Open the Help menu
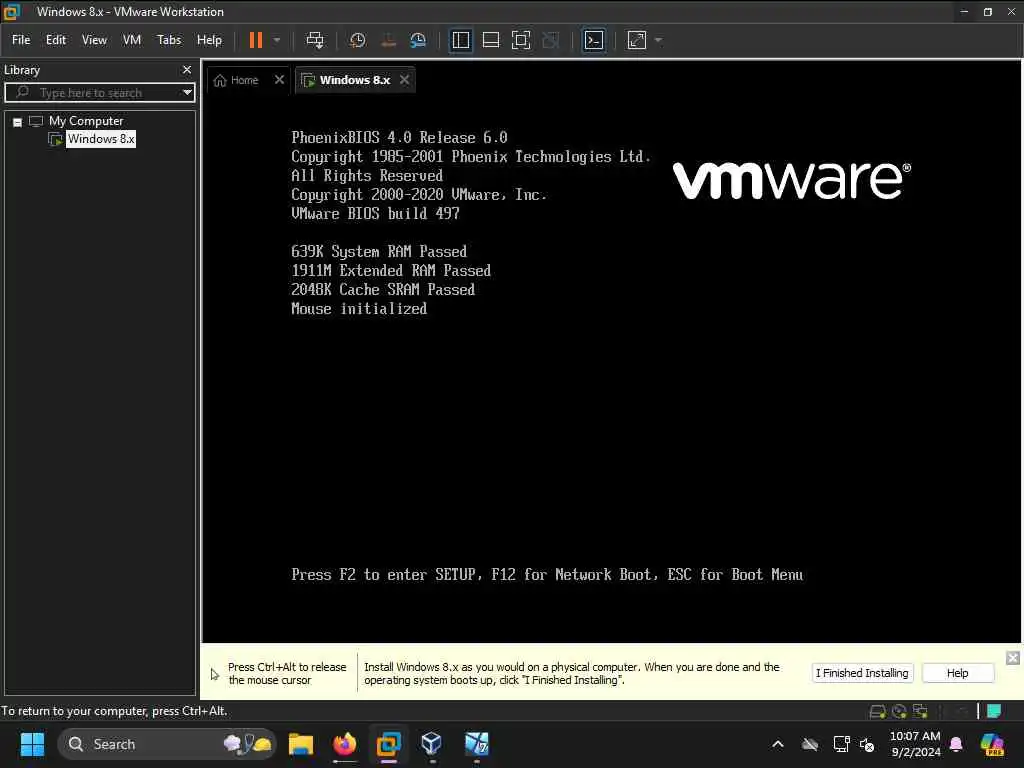The width and height of the screenshot is (1024, 768). click(209, 40)
